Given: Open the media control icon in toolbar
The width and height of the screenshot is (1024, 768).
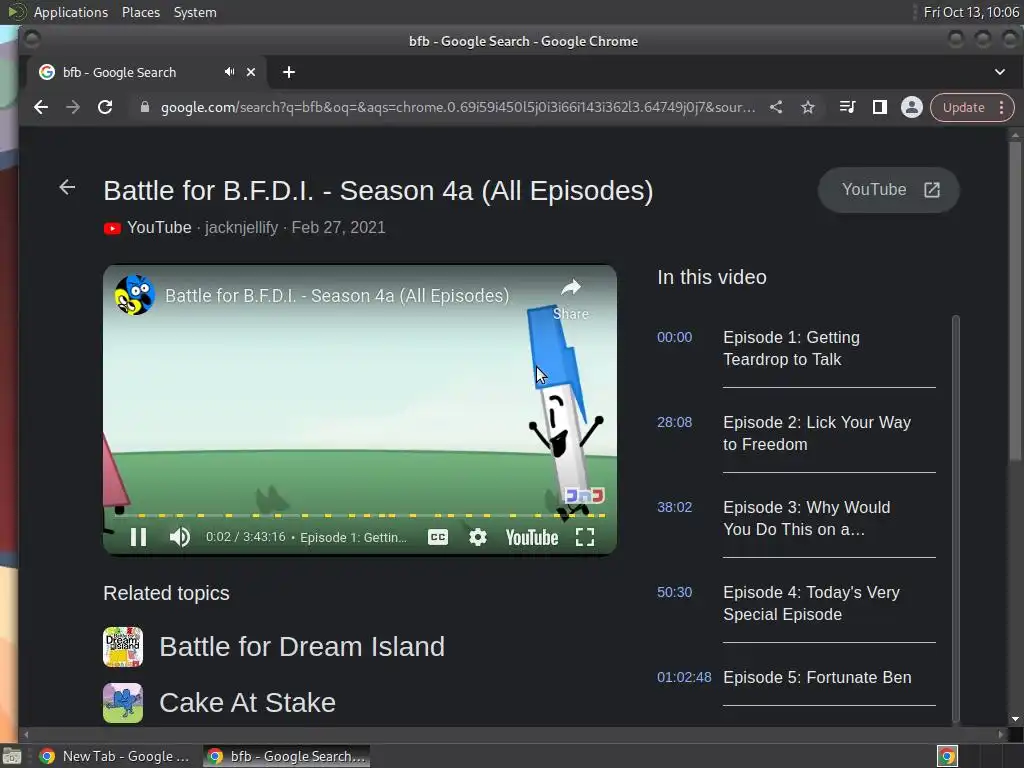Looking at the screenshot, I should coord(848,107).
